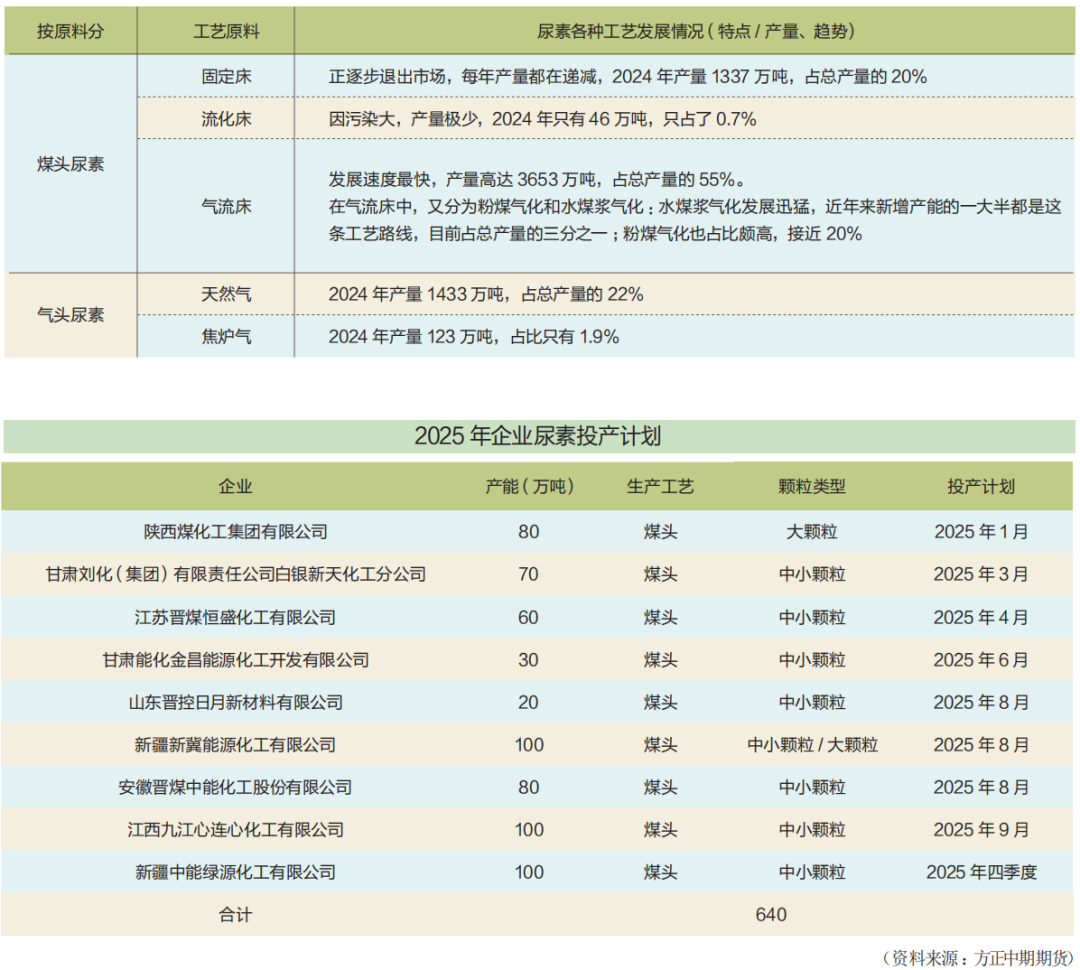Click capacity '70' in 甘肃刘化 row
This screenshot has width=1080, height=970.
[528, 574]
